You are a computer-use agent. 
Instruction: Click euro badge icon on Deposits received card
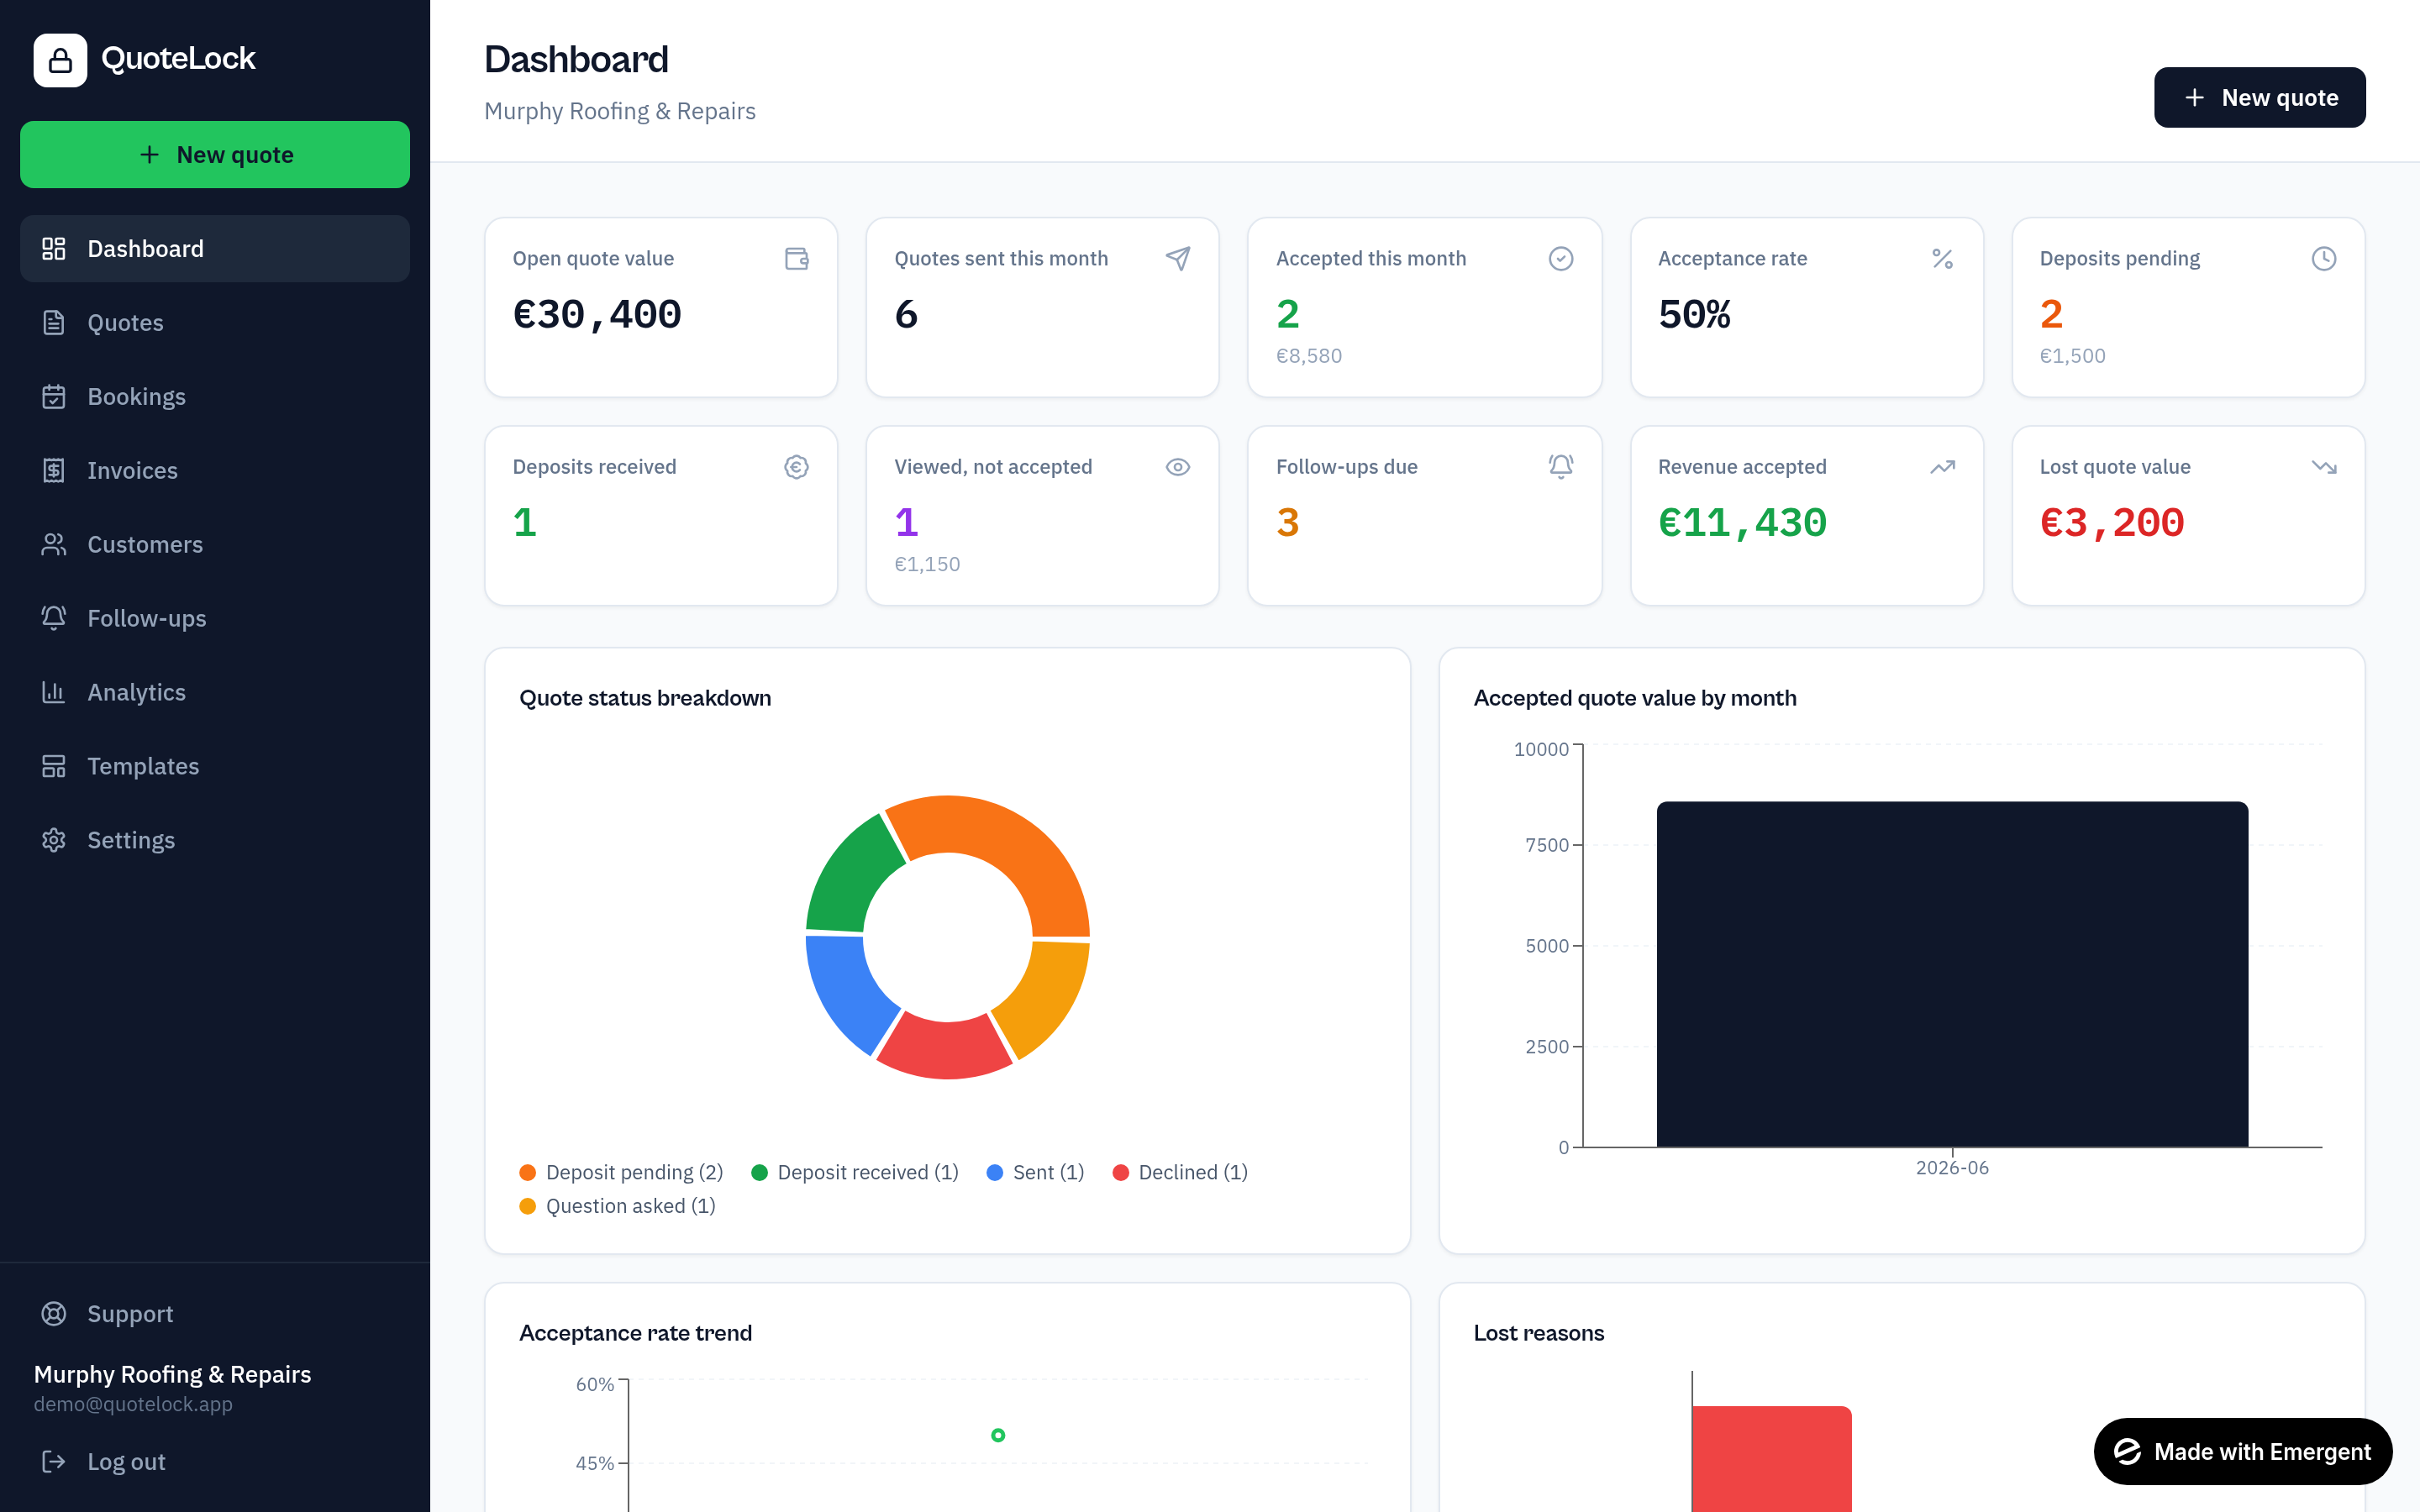tap(797, 467)
